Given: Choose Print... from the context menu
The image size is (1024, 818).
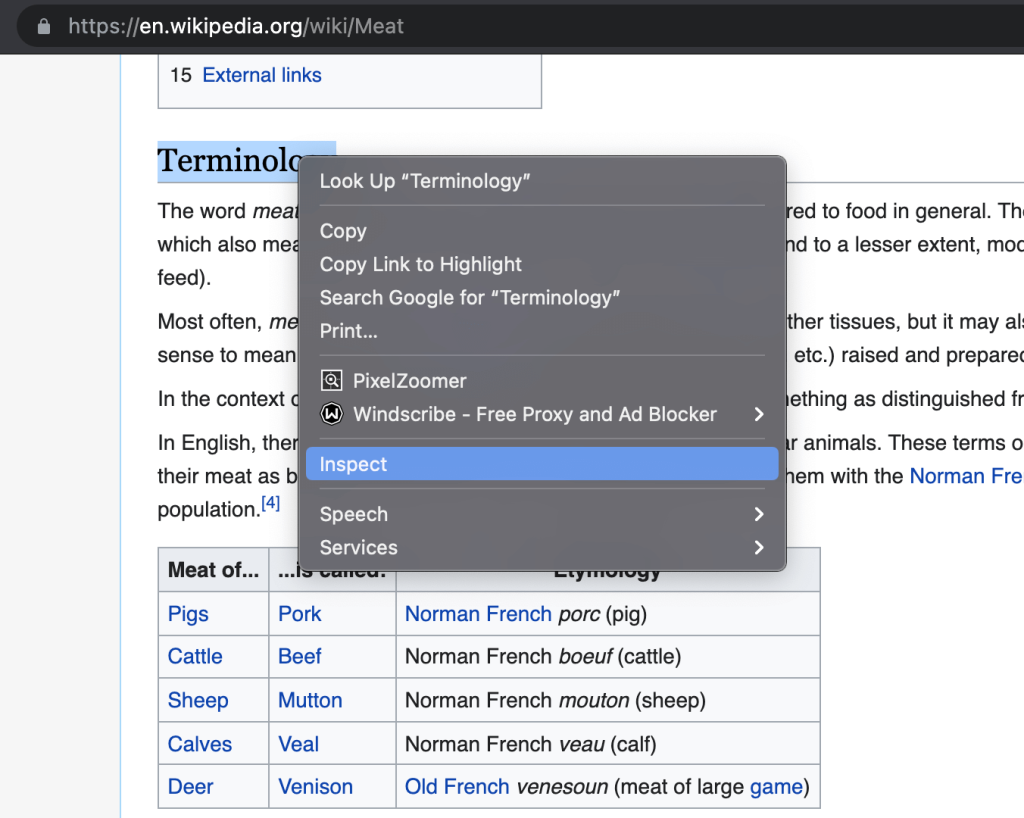Looking at the screenshot, I should click(x=541, y=331).
